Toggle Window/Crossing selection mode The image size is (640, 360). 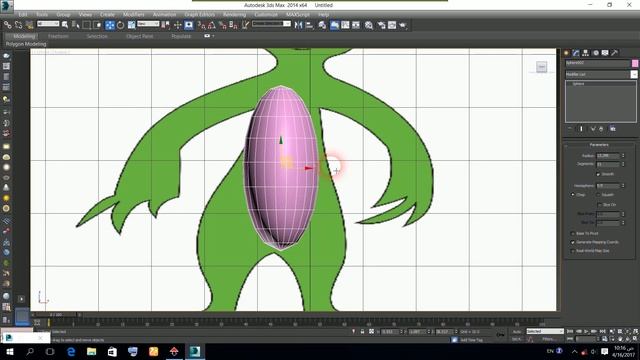pyautogui.click(x=97, y=25)
